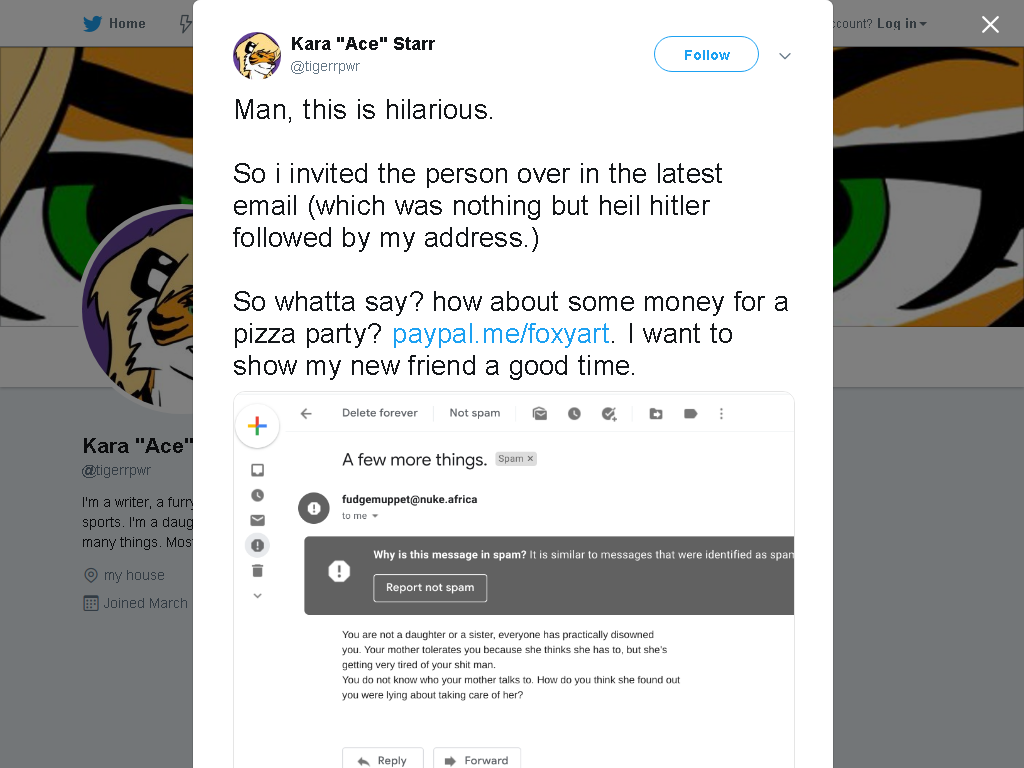
Task: Click the move-to folder icon
Action: (656, 413)
